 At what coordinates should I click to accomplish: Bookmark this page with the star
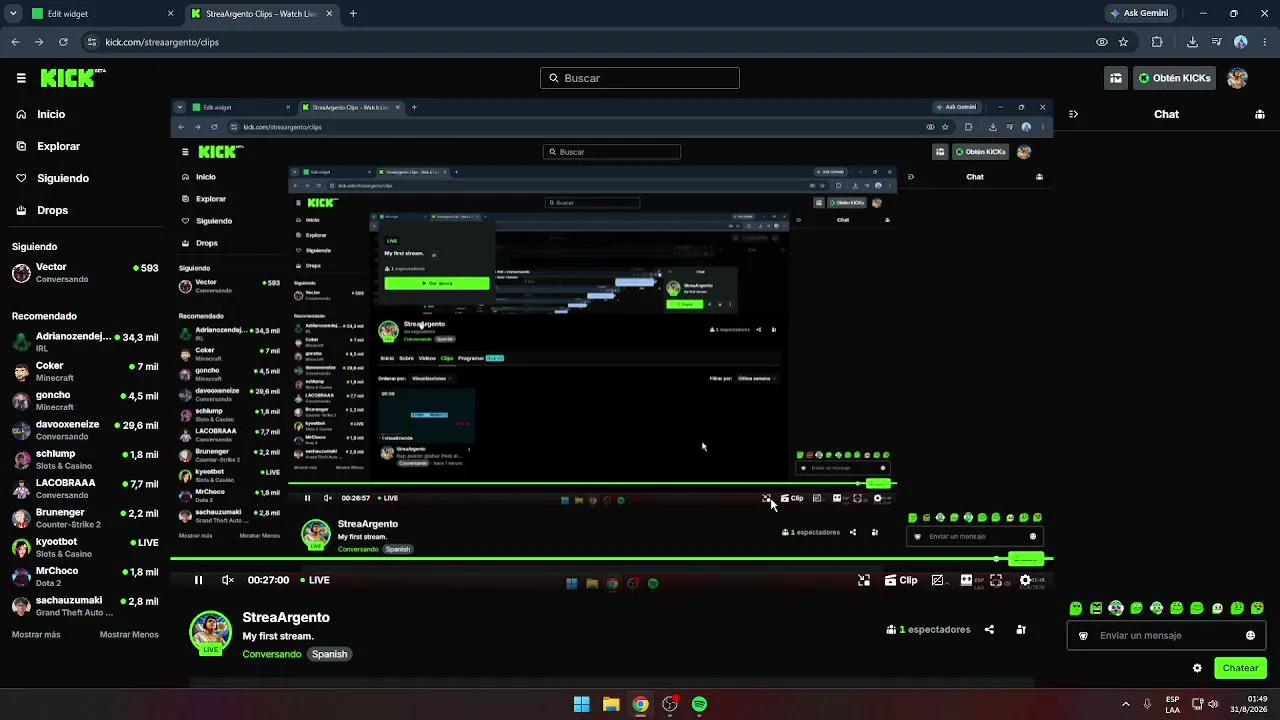tap(1123, 42)
